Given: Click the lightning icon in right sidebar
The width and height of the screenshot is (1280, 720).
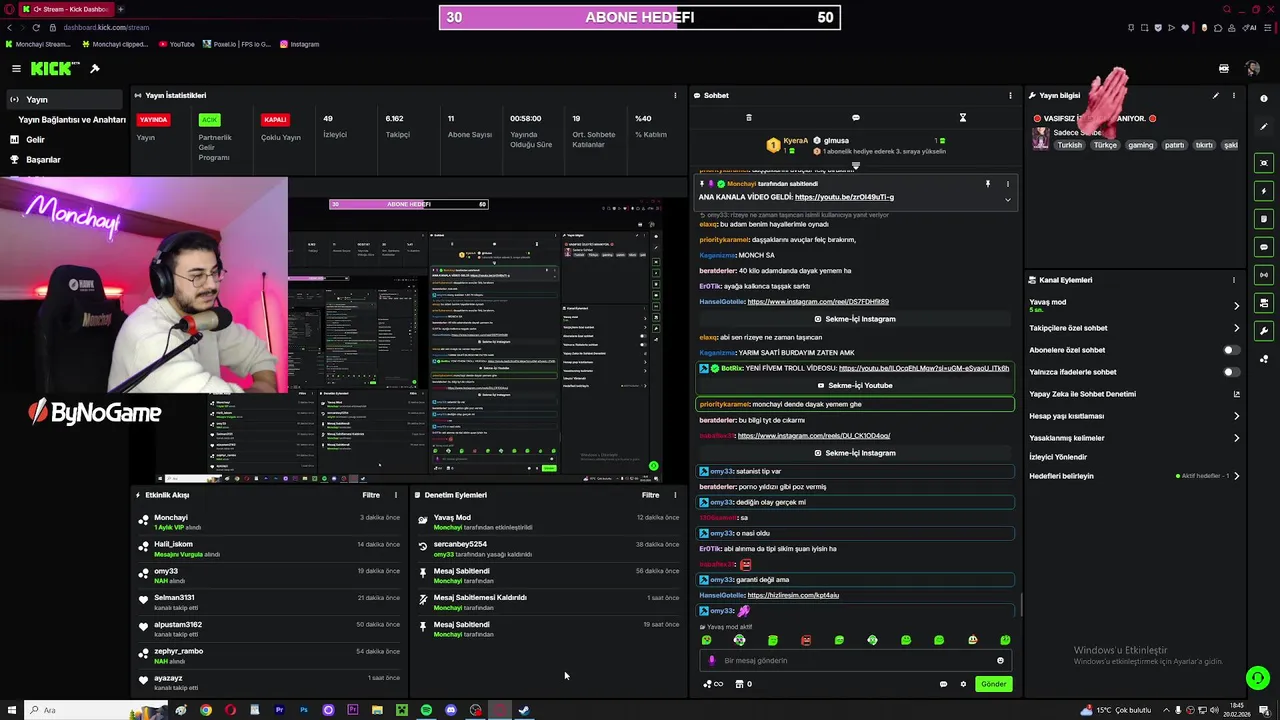Looking at the screenshot, I should (1264, 191).
